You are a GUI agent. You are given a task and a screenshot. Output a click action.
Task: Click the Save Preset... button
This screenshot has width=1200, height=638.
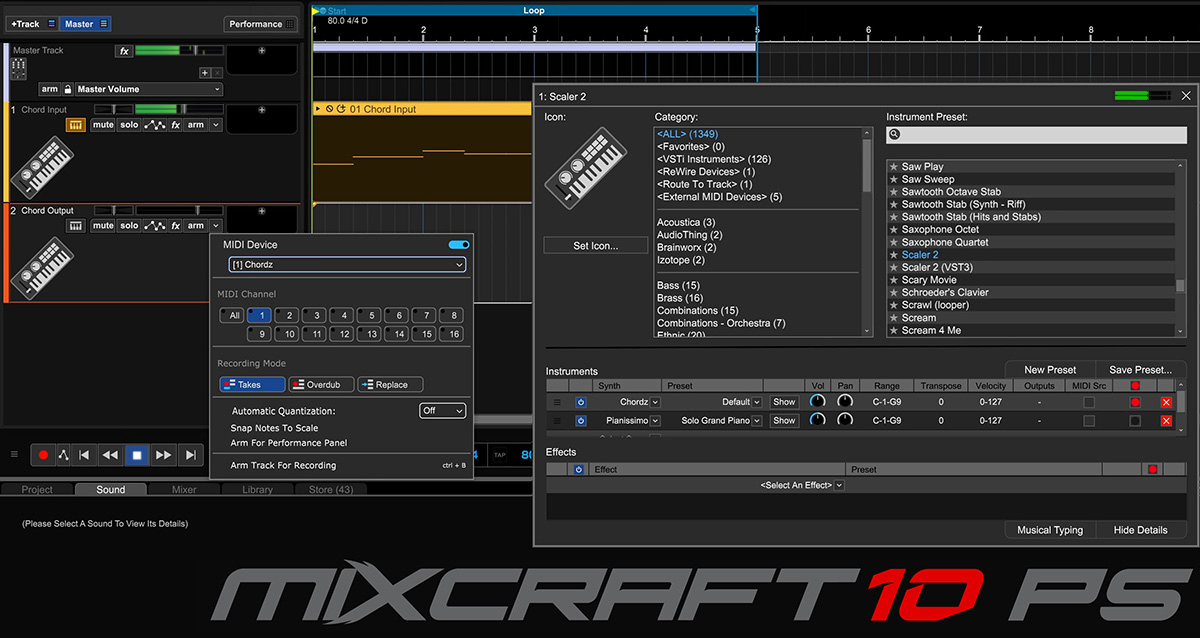pyautogui.click(x=1140, y=370)
